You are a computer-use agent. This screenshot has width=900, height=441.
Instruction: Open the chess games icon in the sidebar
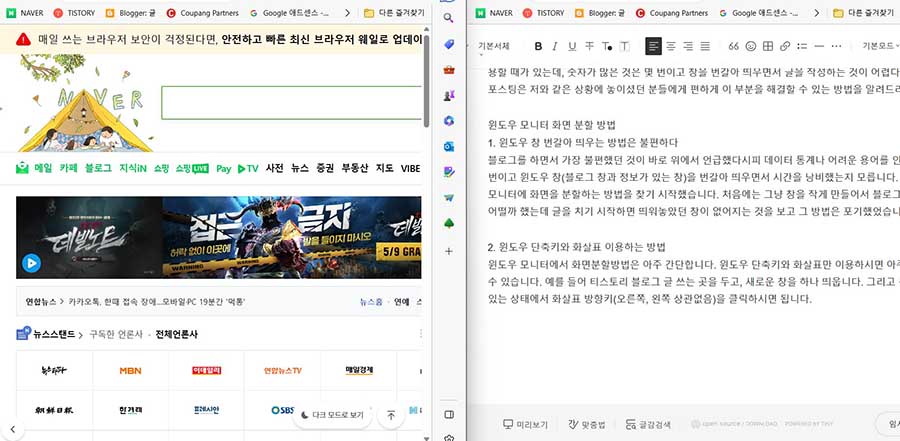(449, 96)
